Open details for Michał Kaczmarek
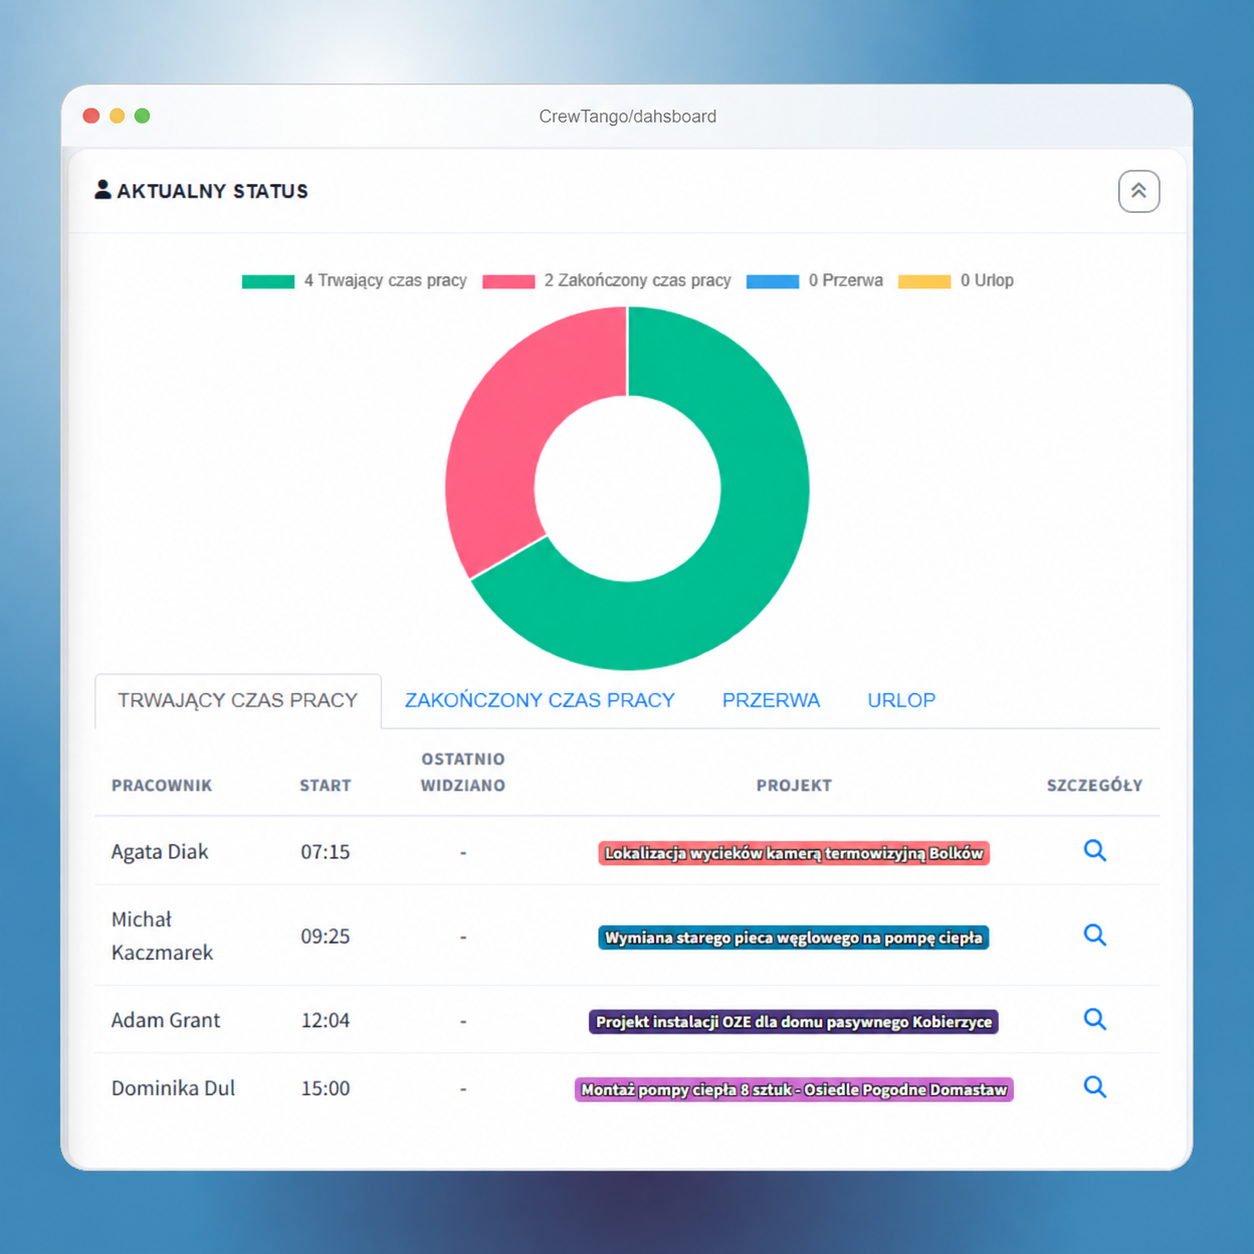Viewport: 1254px width, 1254px height. (x=1095, y=935)
